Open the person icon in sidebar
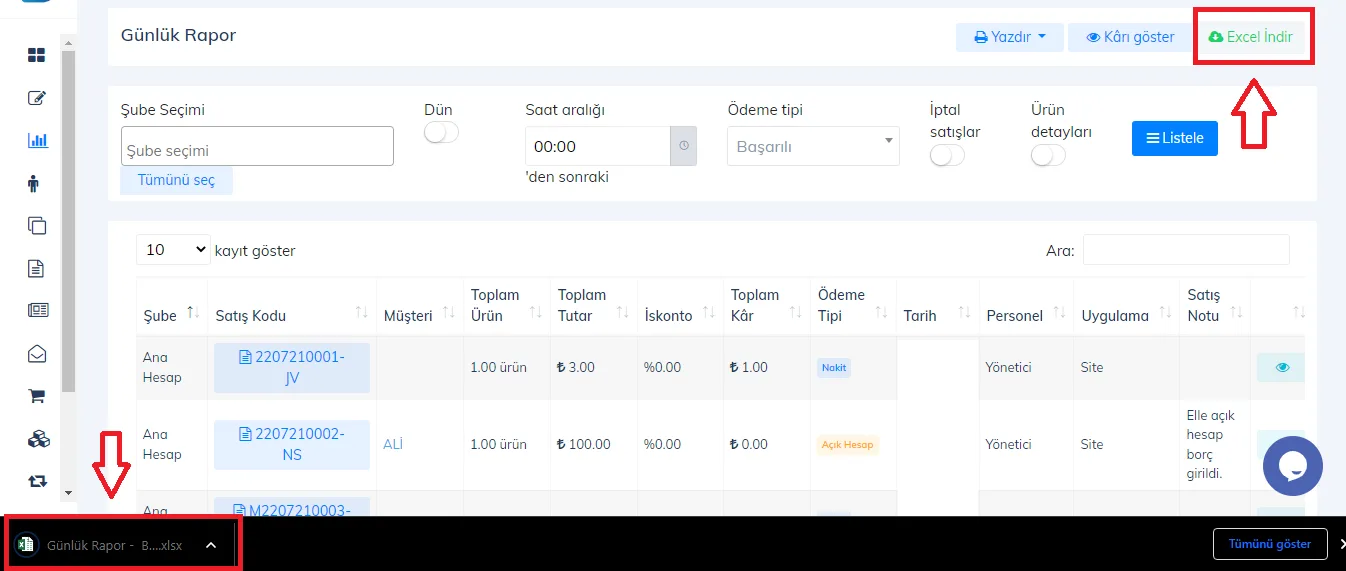This screenshot has height=571, width=1346. coord(35,183)
